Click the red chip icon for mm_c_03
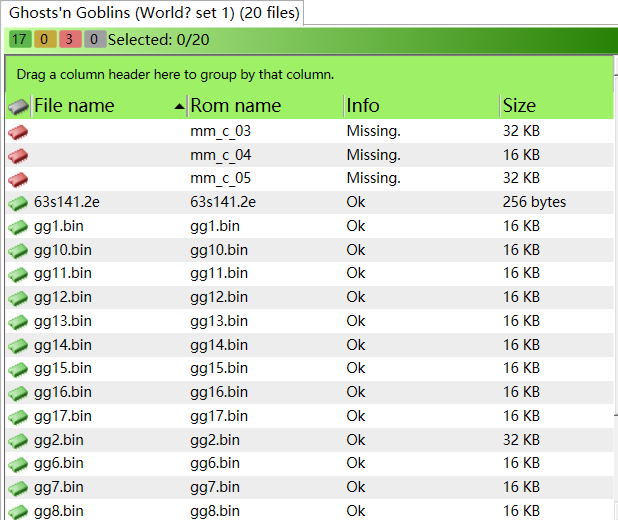The height and width of the screenshot is (520, 618). (x=18, y=132)
